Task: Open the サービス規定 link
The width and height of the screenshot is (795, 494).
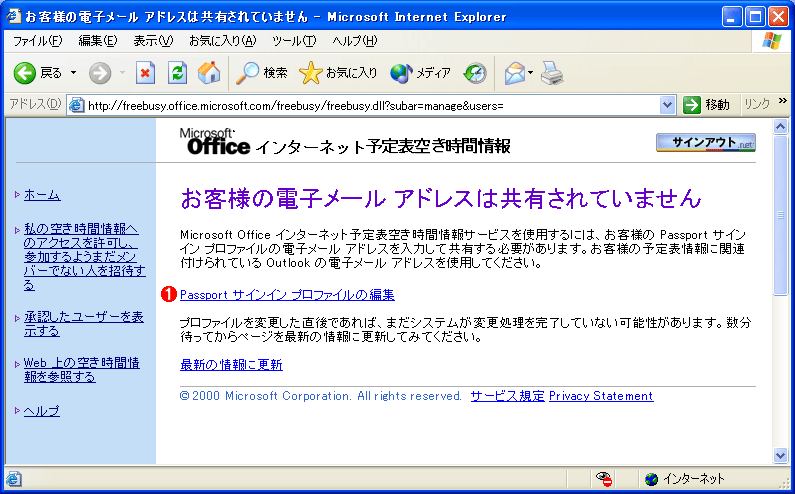Action: pos(508,396)
